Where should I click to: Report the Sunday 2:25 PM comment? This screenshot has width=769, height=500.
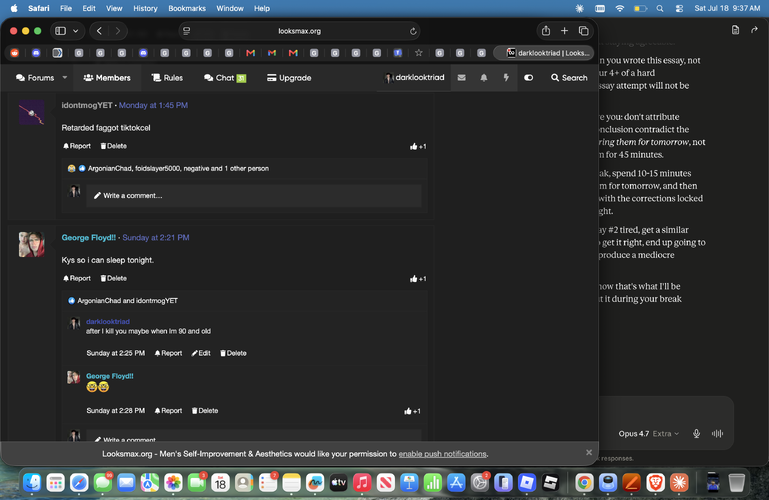[168, 353]
